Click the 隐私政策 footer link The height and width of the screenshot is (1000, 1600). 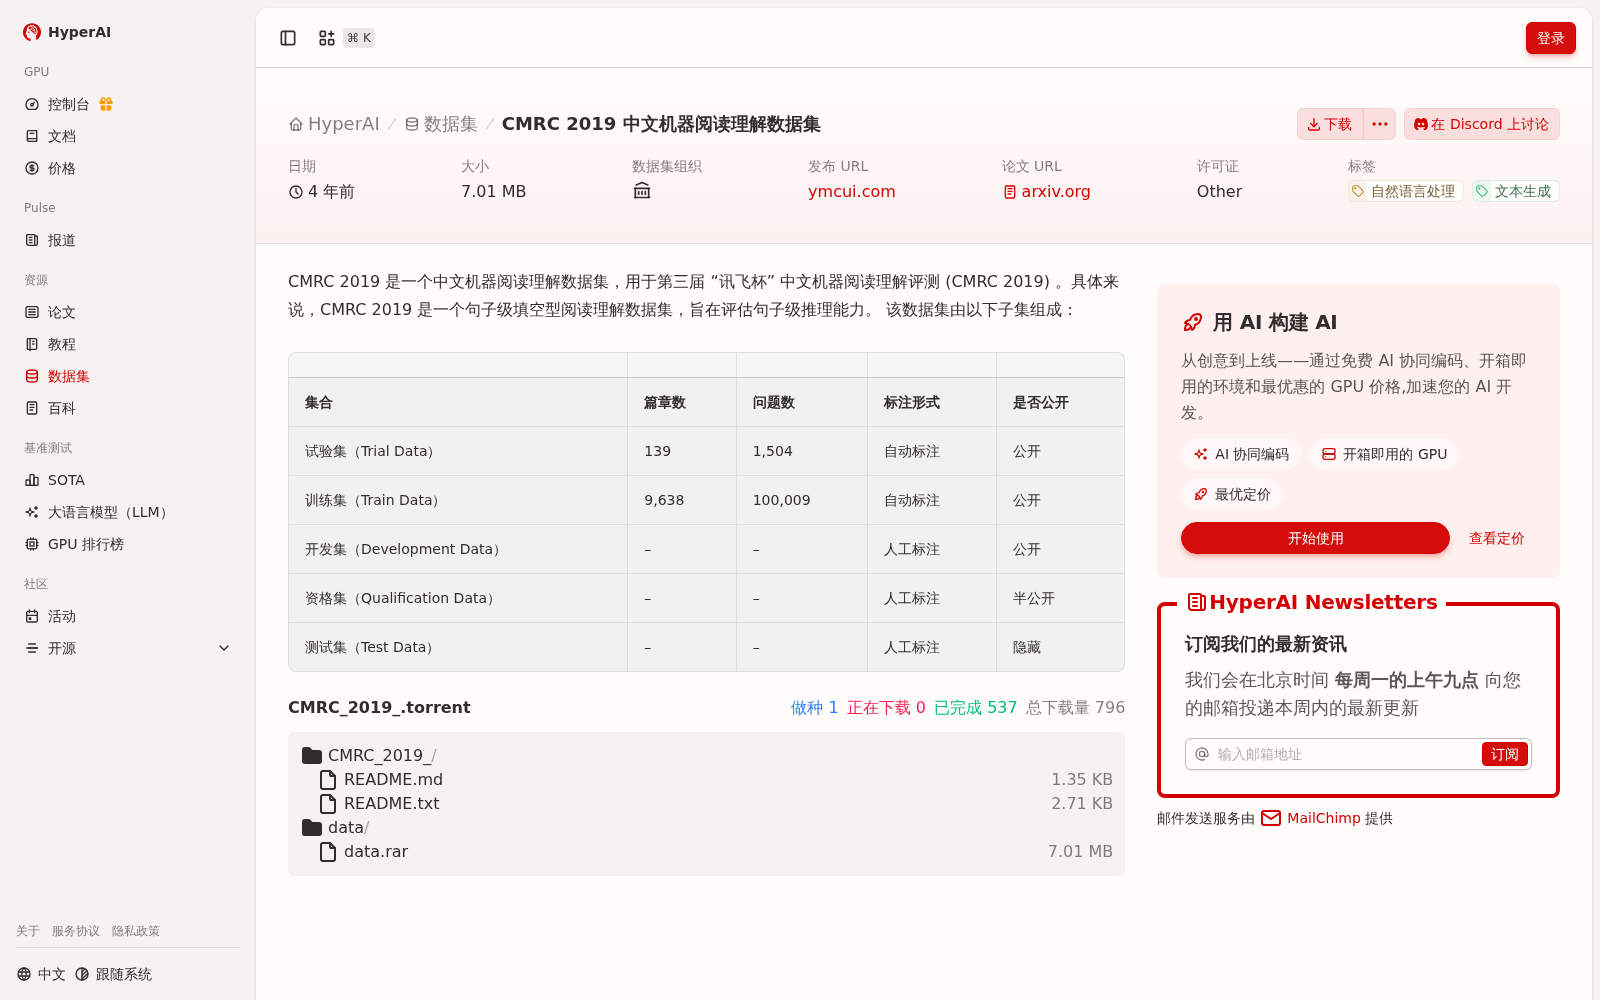pyautogui.click(x=136, y=931)
